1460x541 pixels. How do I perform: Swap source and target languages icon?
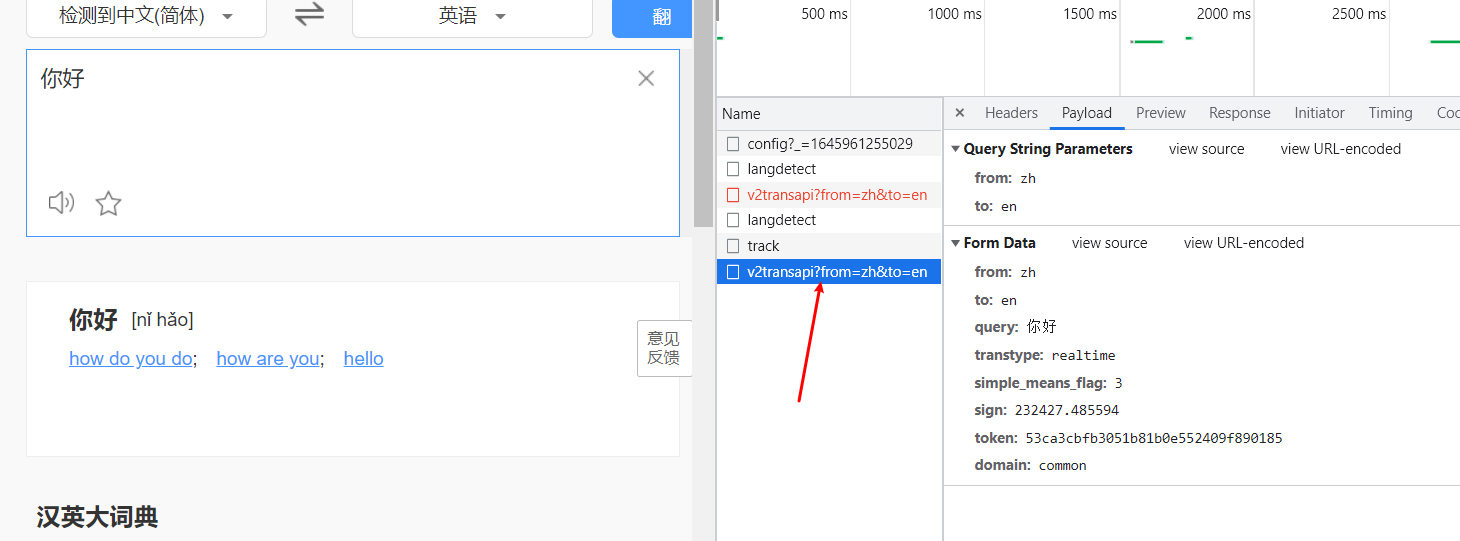309,15
